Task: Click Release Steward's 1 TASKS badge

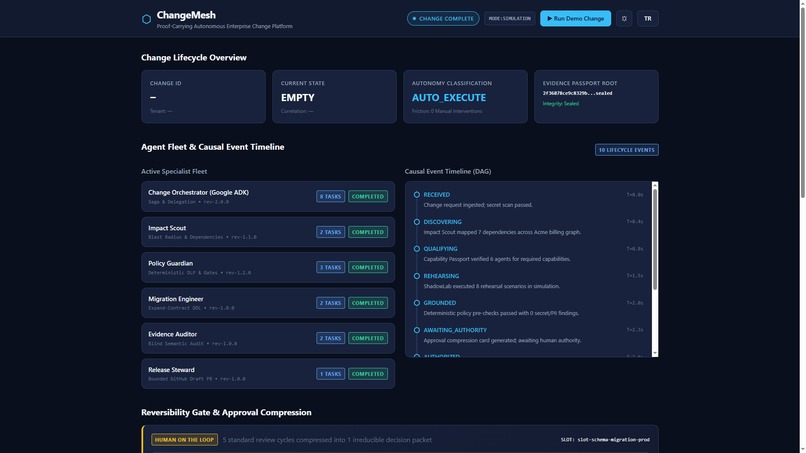Action: 331,374
